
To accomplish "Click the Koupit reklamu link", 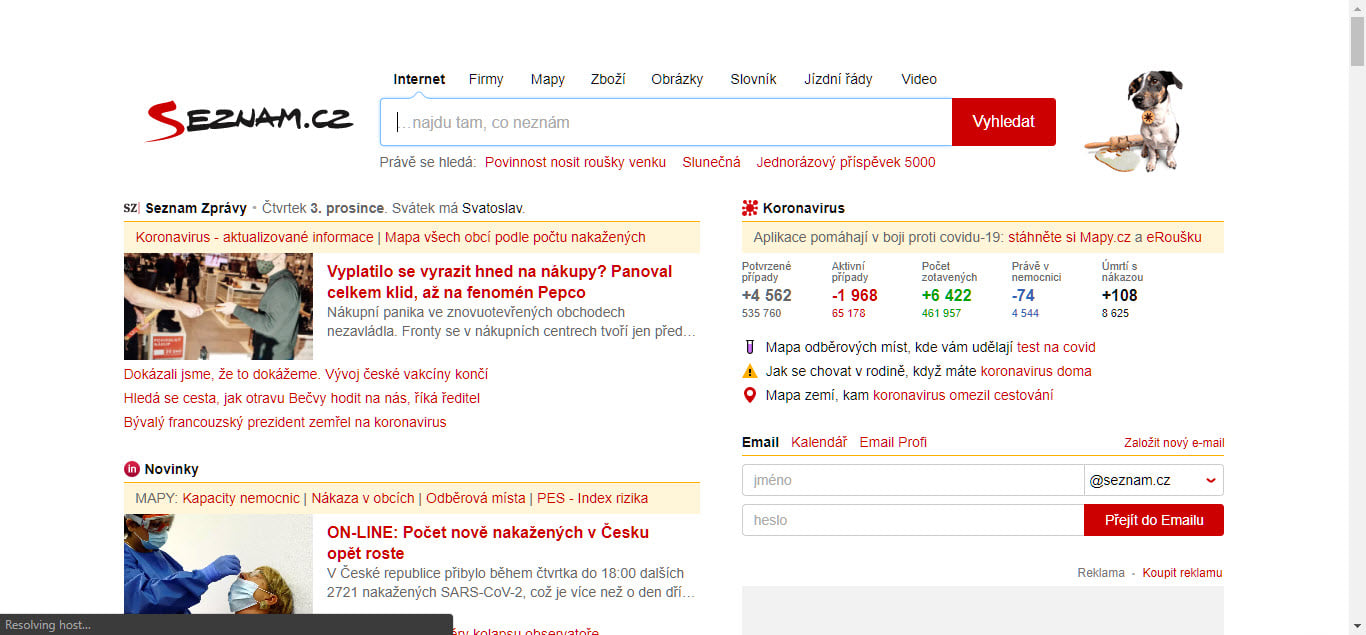I will pos(1182,573).
